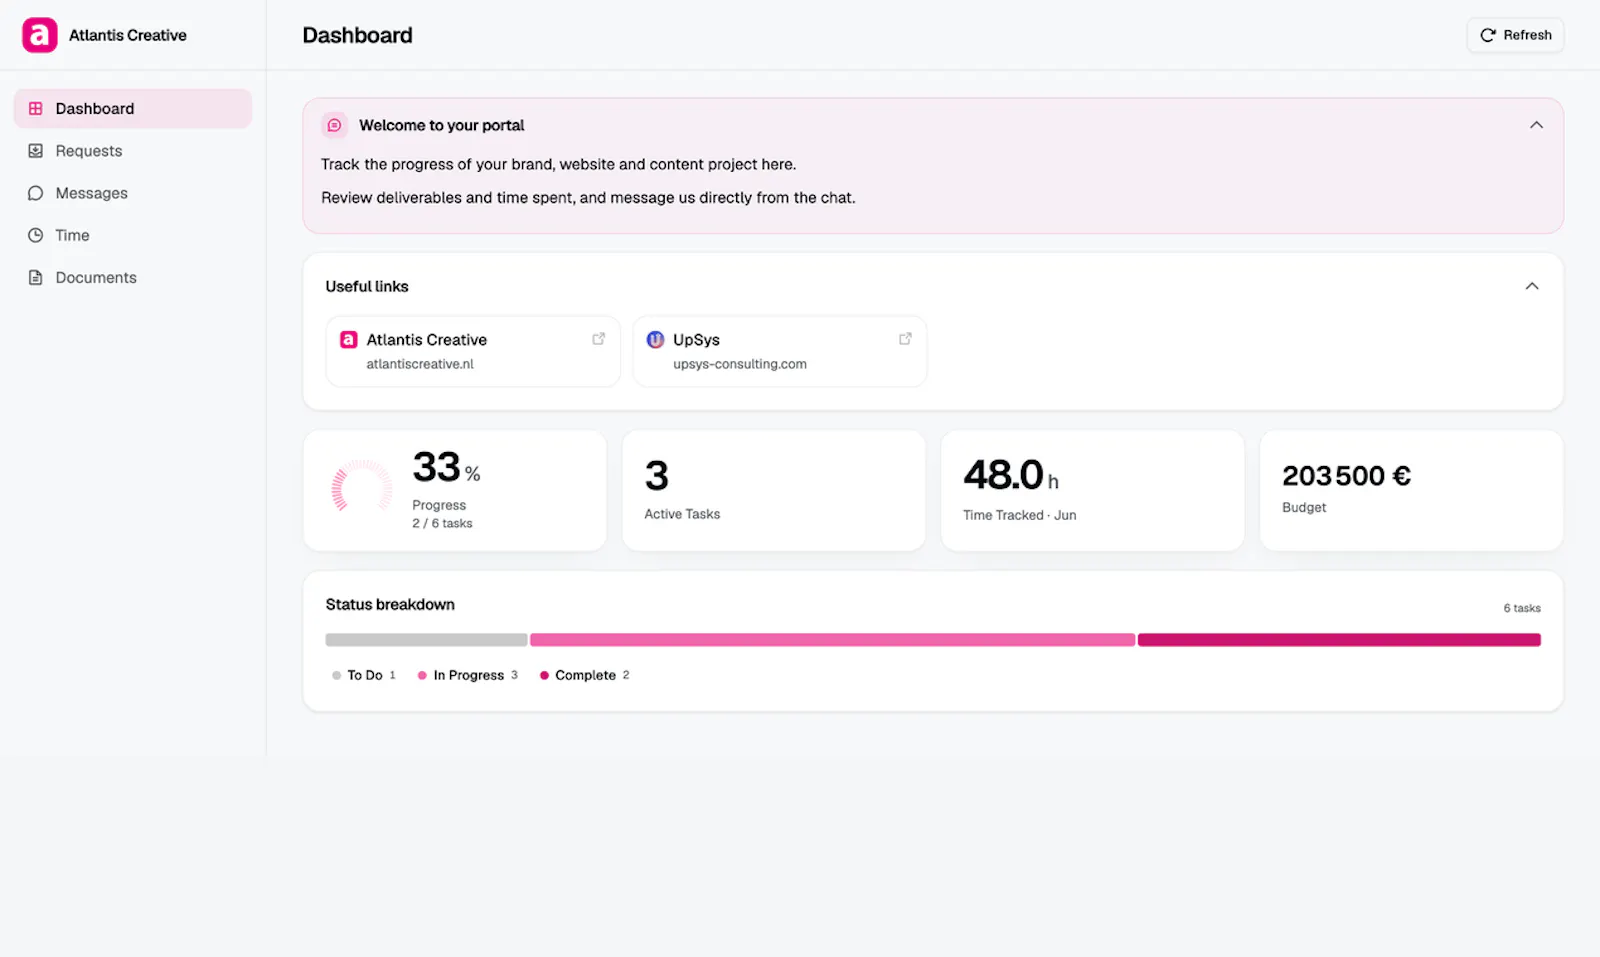Click the 'Status breakdown' heading
Image resolution: width=1600 pixels, height=957 pixels.
(x=390, y=604)
